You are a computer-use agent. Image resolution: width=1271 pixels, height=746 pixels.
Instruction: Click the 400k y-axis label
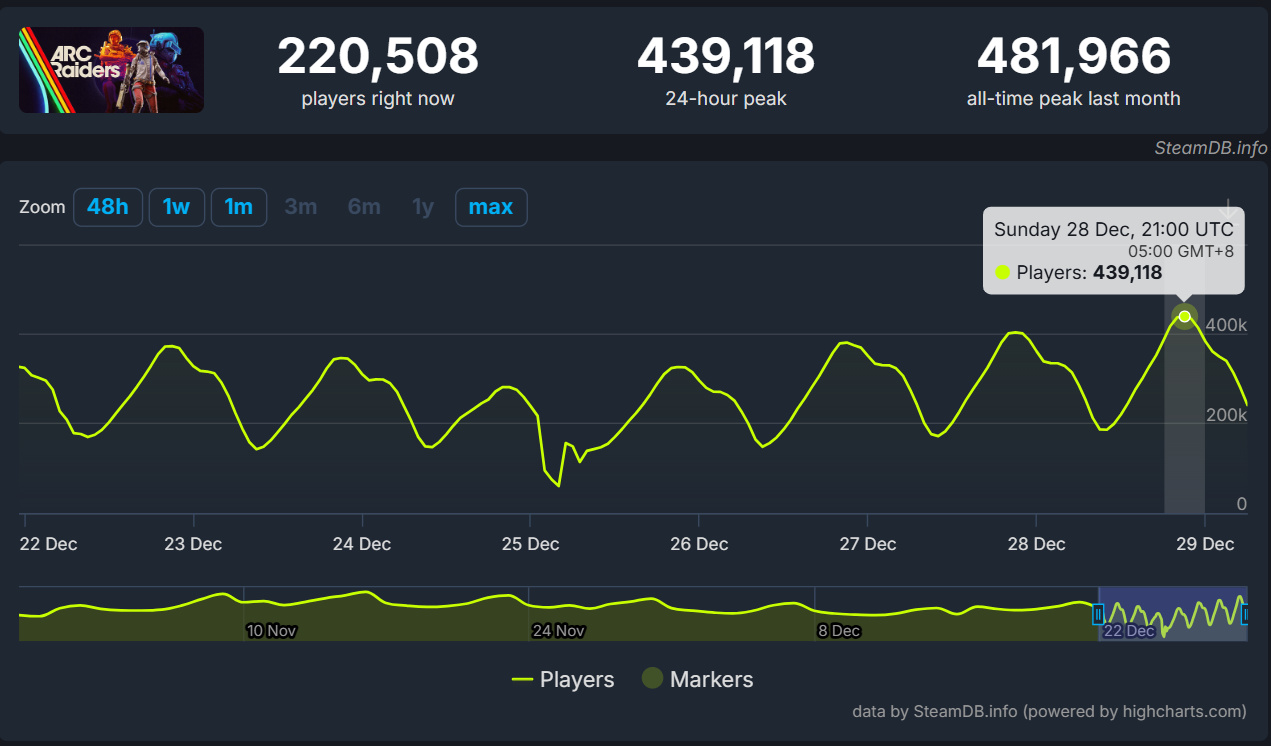click(x=1227, y=326)
